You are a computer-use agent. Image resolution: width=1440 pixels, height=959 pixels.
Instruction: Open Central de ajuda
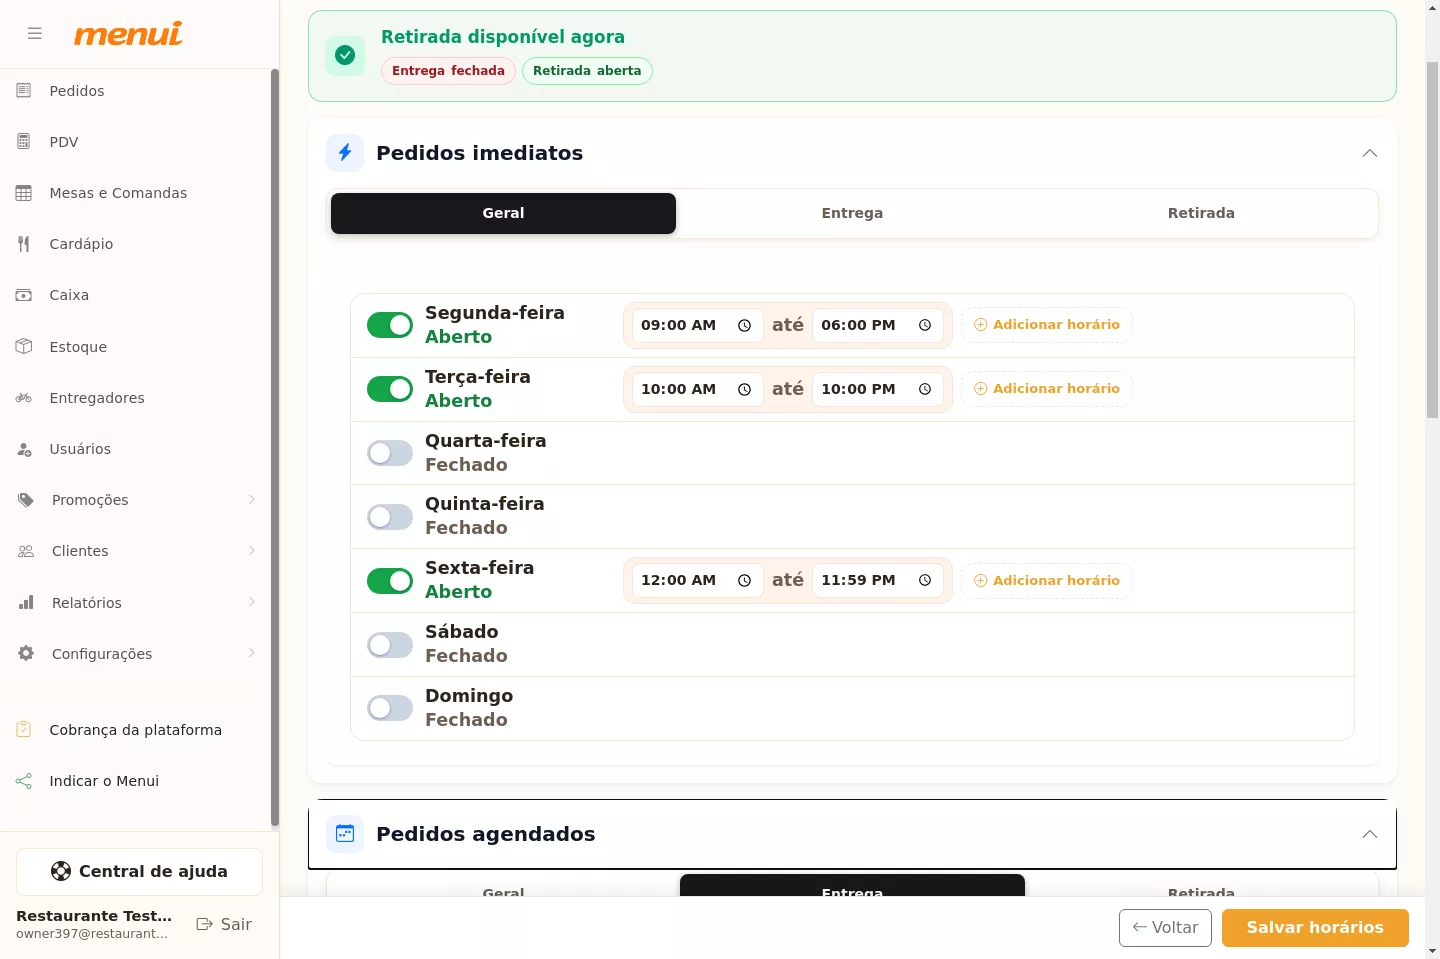tap(139, 872)
